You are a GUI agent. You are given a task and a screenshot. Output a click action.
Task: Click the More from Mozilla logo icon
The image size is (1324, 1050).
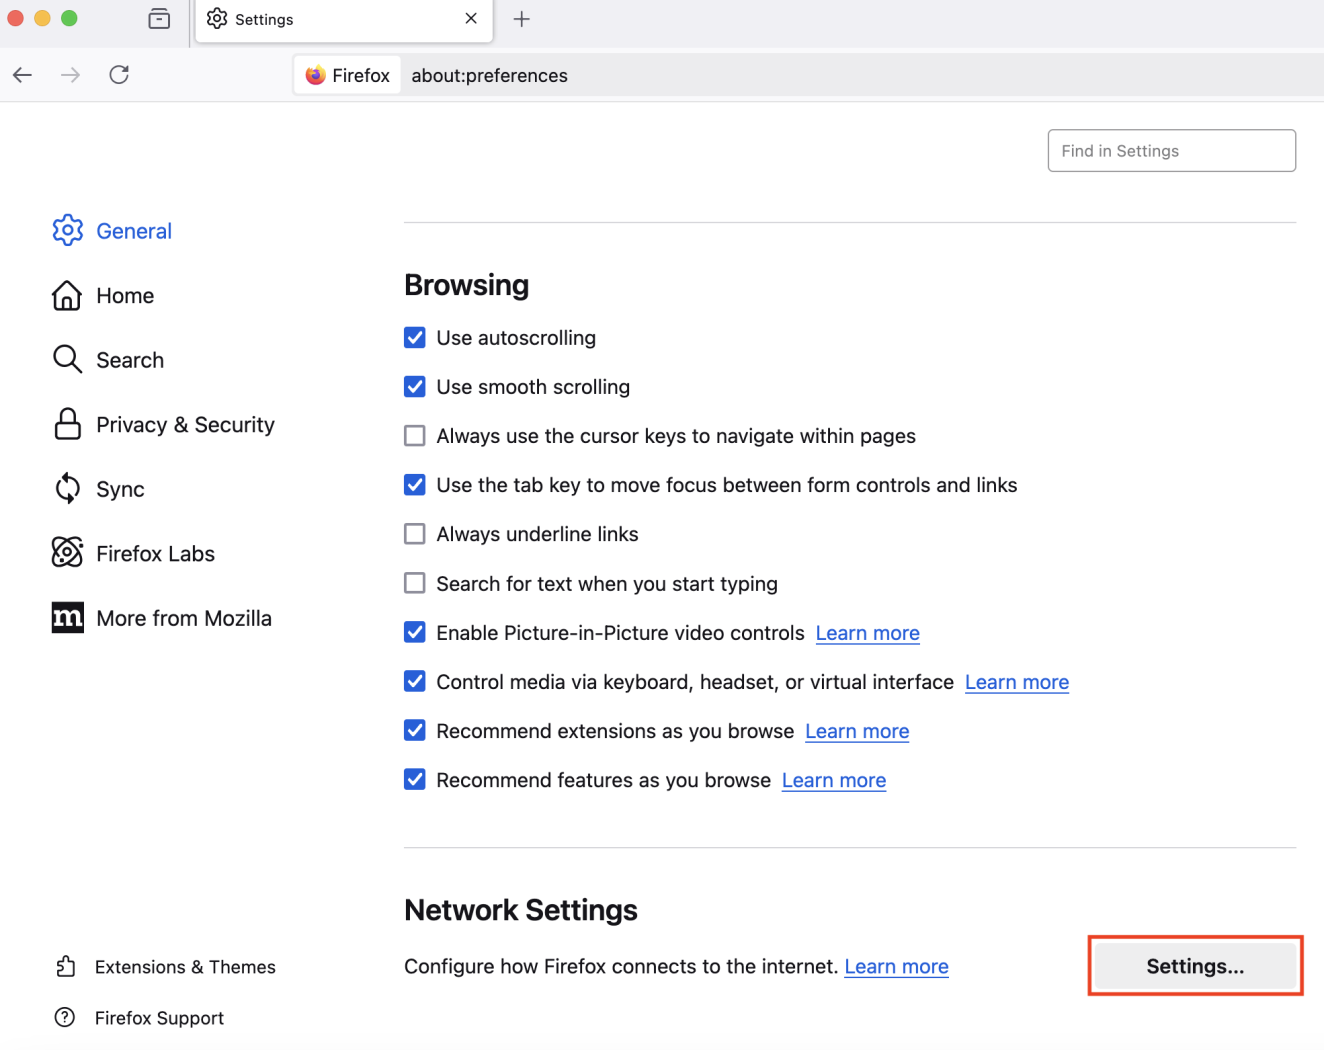click(67, 618)
